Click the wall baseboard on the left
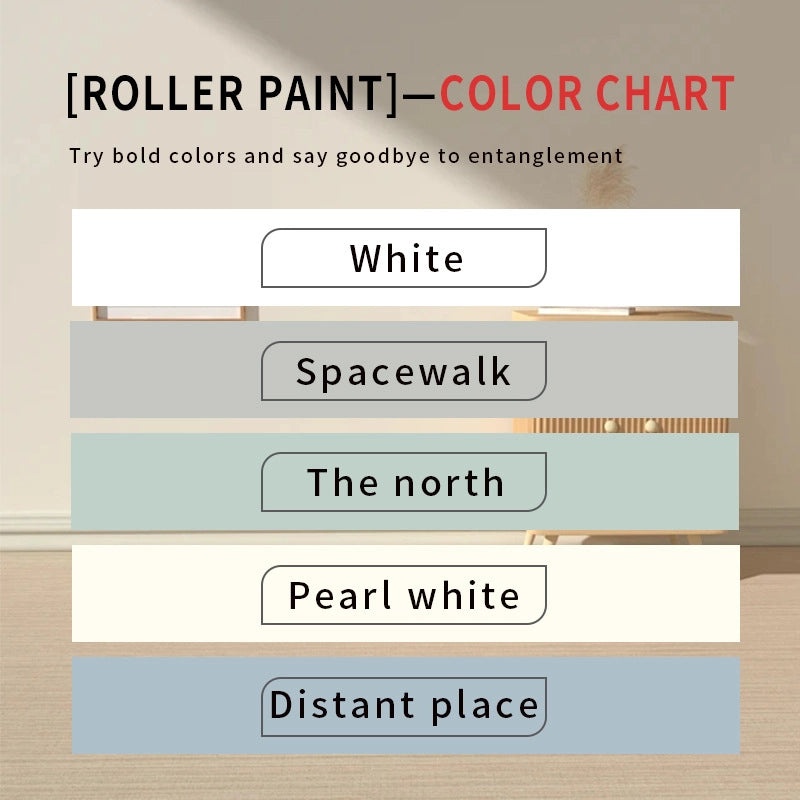 point(35,523)
